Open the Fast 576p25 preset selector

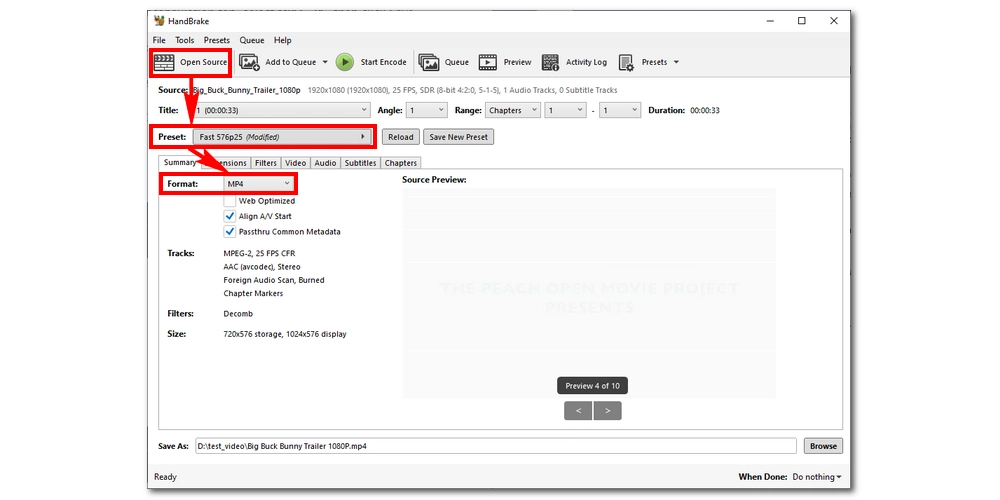coord(283,137)
